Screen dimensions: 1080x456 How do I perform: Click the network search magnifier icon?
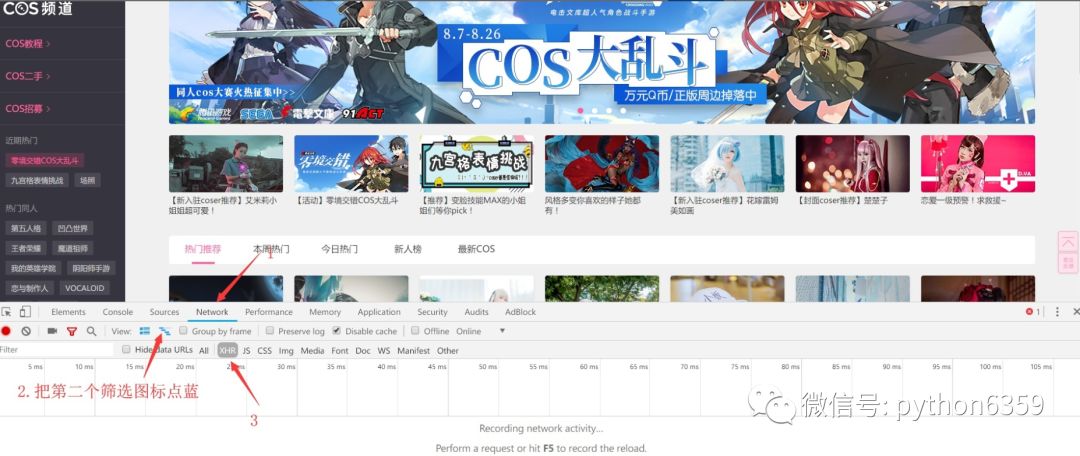tap(91, 331)
